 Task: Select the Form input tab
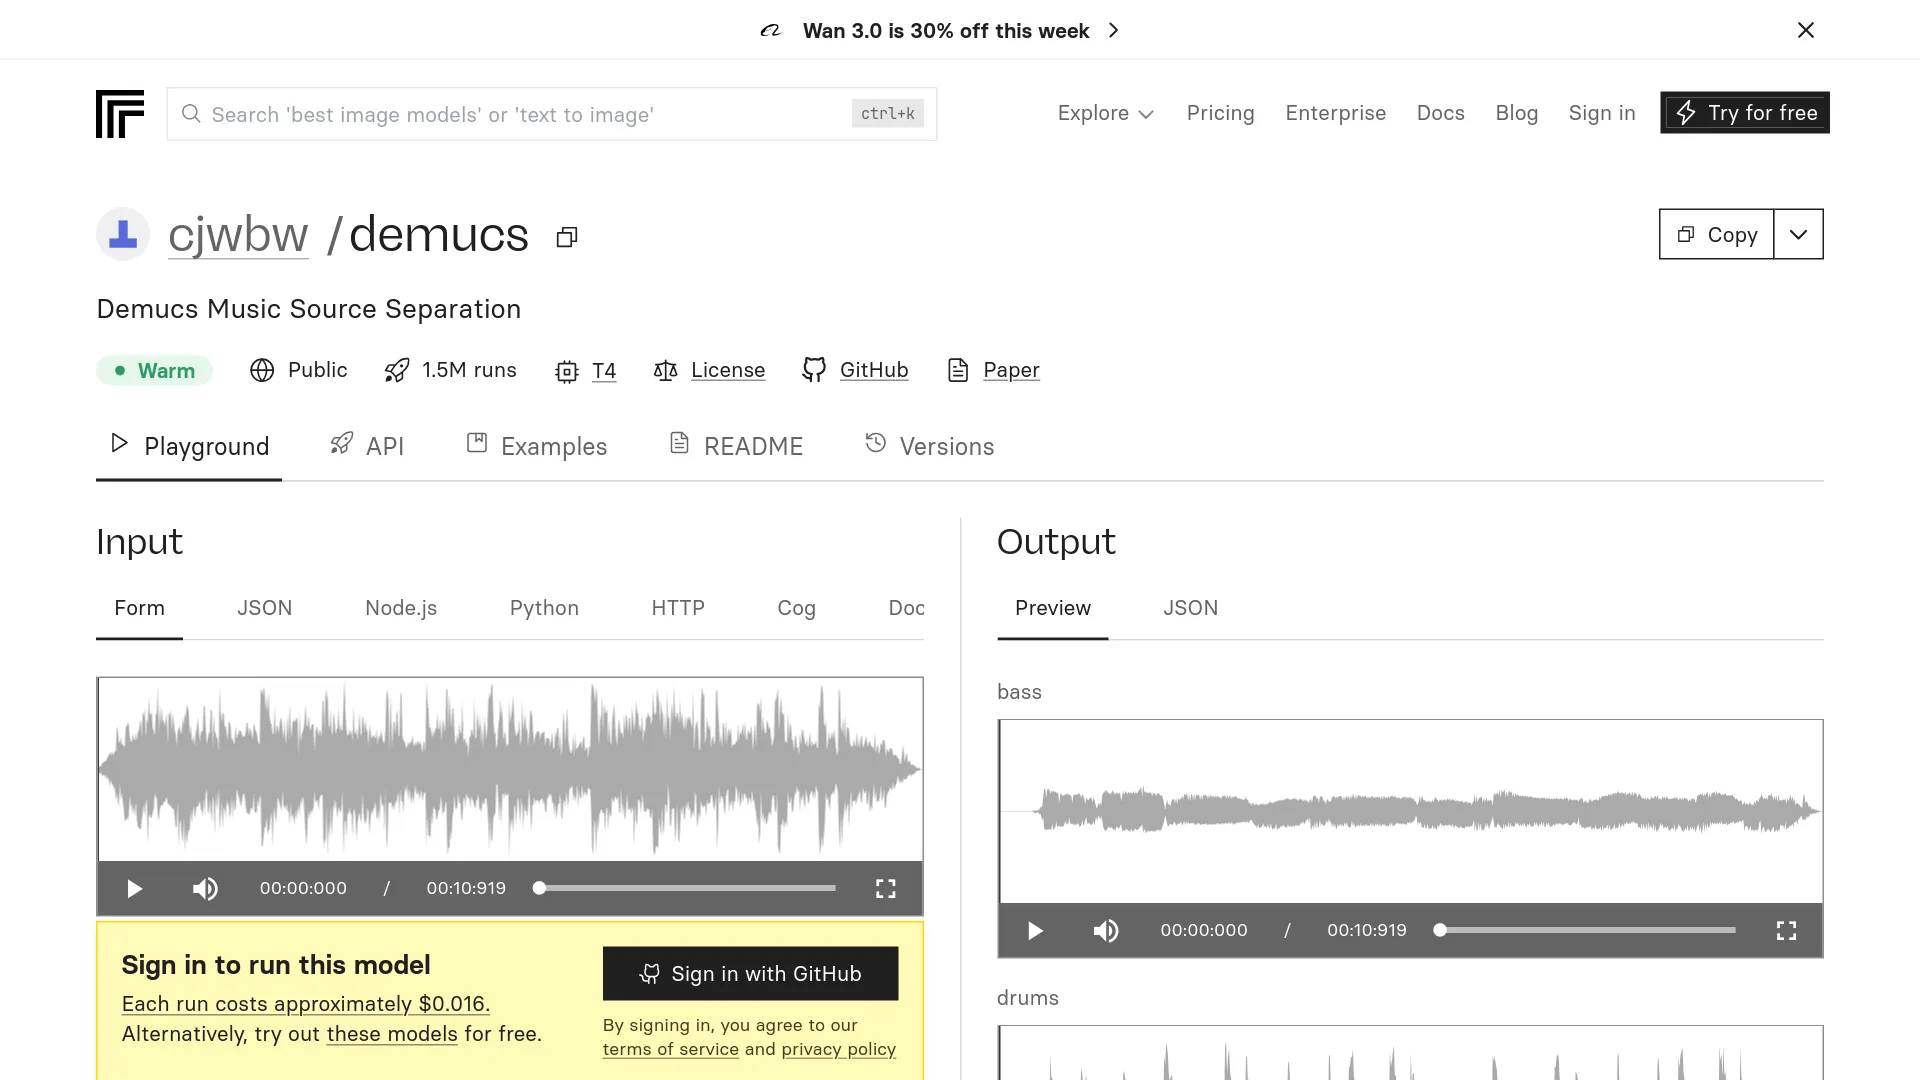(x=139, y=608)
